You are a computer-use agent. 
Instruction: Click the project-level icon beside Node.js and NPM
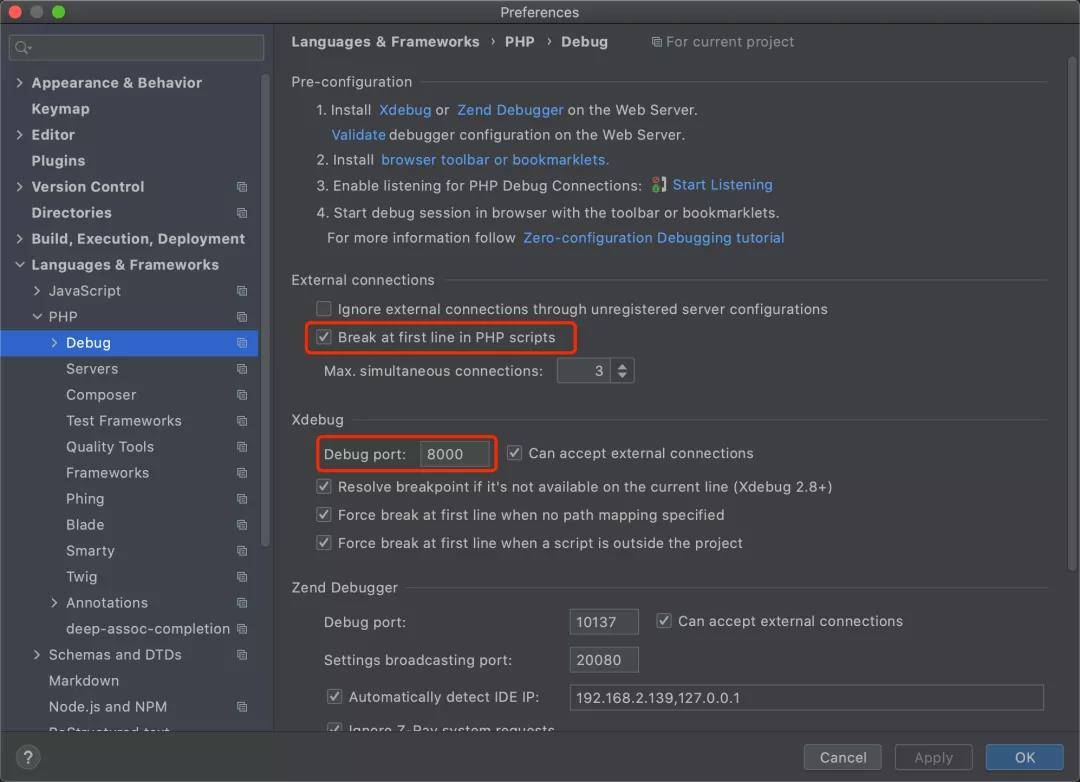[x=242, y=707]
